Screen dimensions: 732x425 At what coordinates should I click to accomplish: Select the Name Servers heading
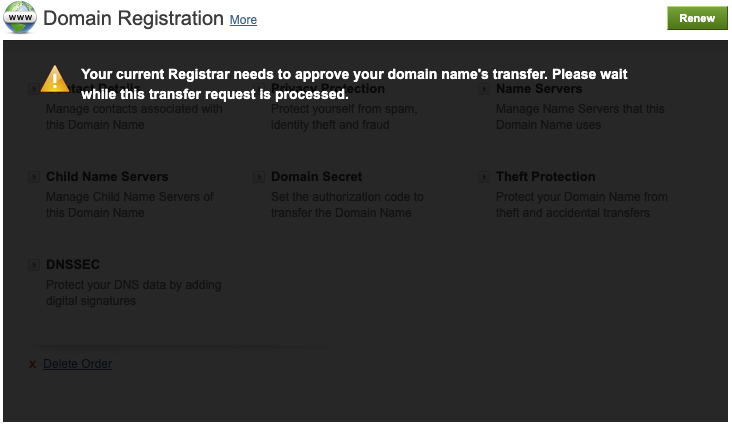click(539, 89)
